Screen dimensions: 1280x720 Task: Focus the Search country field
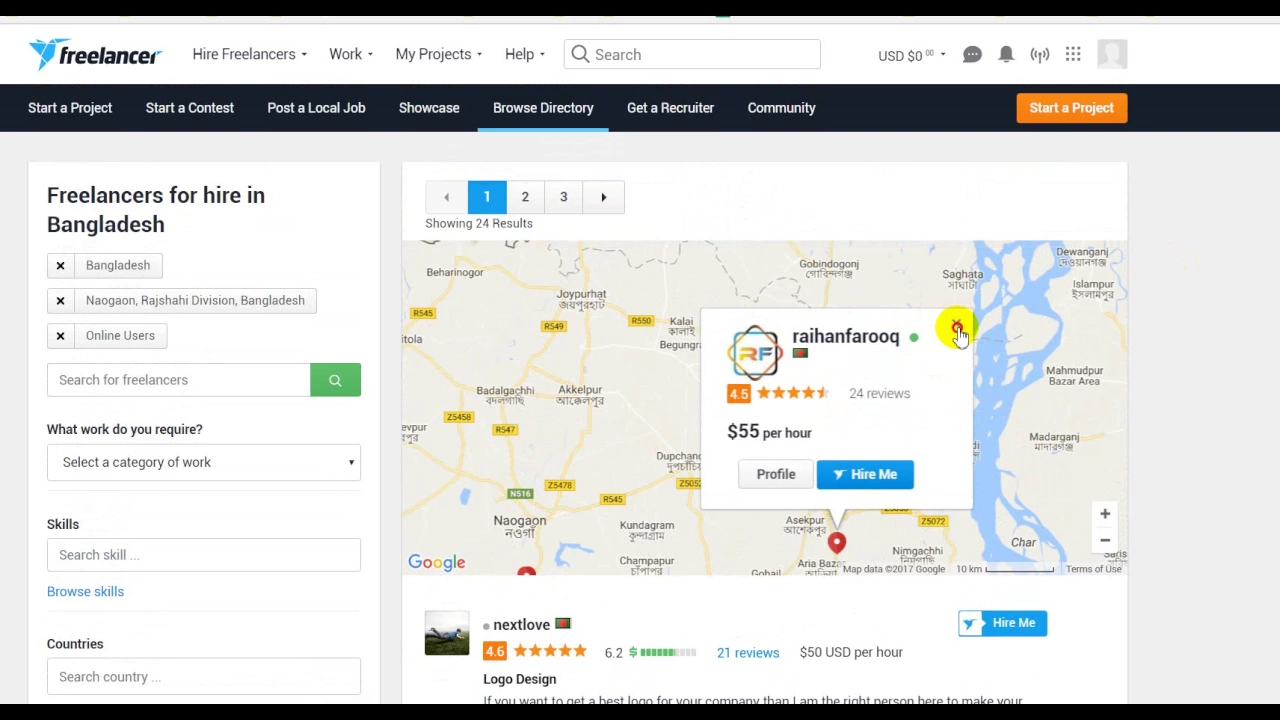click(x=204, y=677)
